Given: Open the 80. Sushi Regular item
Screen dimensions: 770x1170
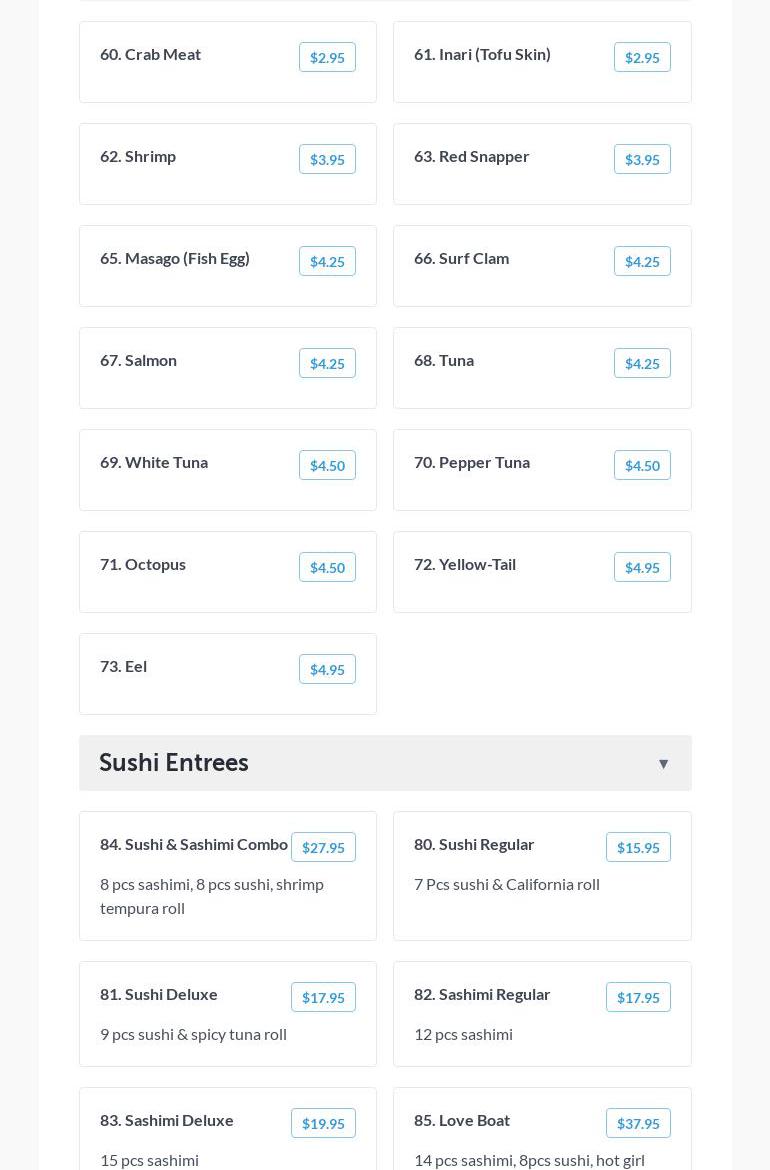Looking at the screenshot, I should click(x=474, y=844).
